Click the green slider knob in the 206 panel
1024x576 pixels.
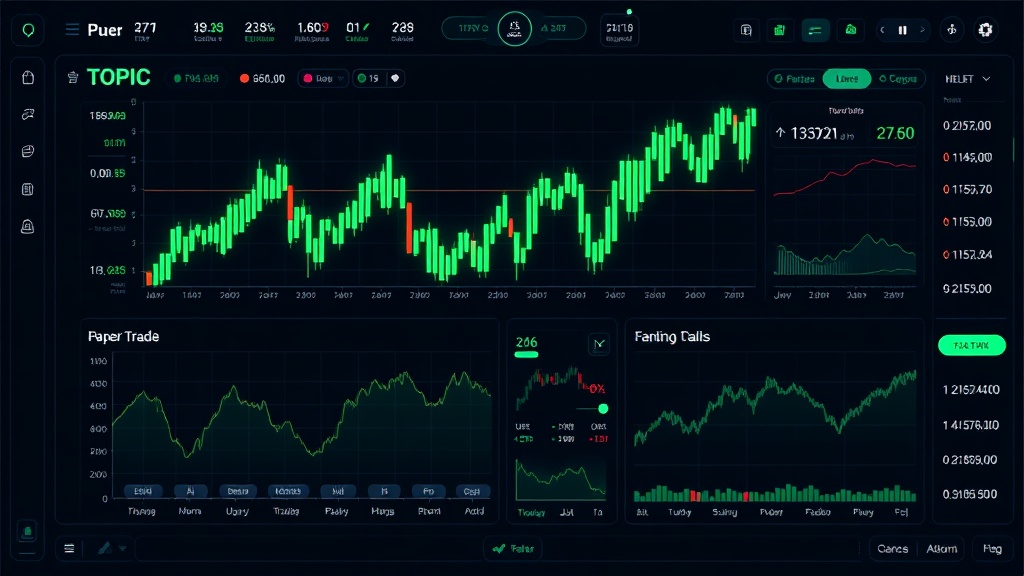603,409
